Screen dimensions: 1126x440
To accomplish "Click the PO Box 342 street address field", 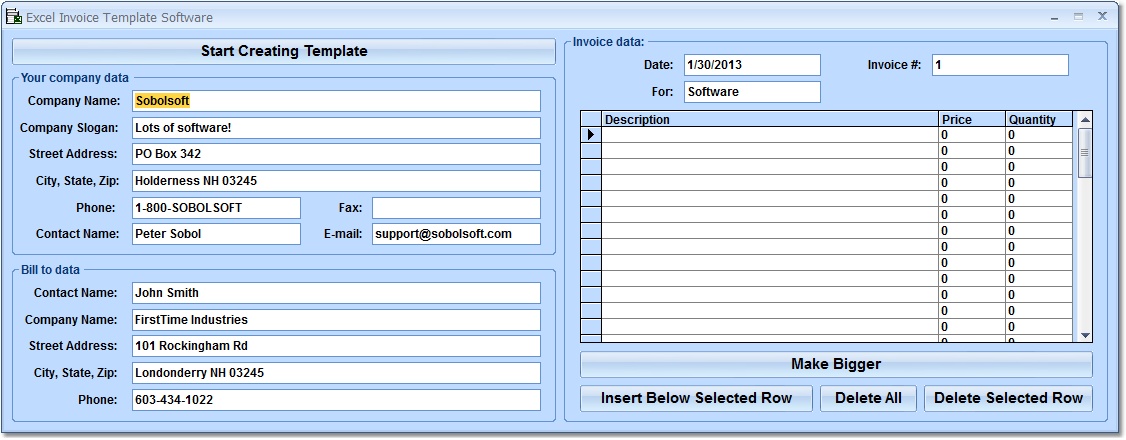I will tap(336, 154).
